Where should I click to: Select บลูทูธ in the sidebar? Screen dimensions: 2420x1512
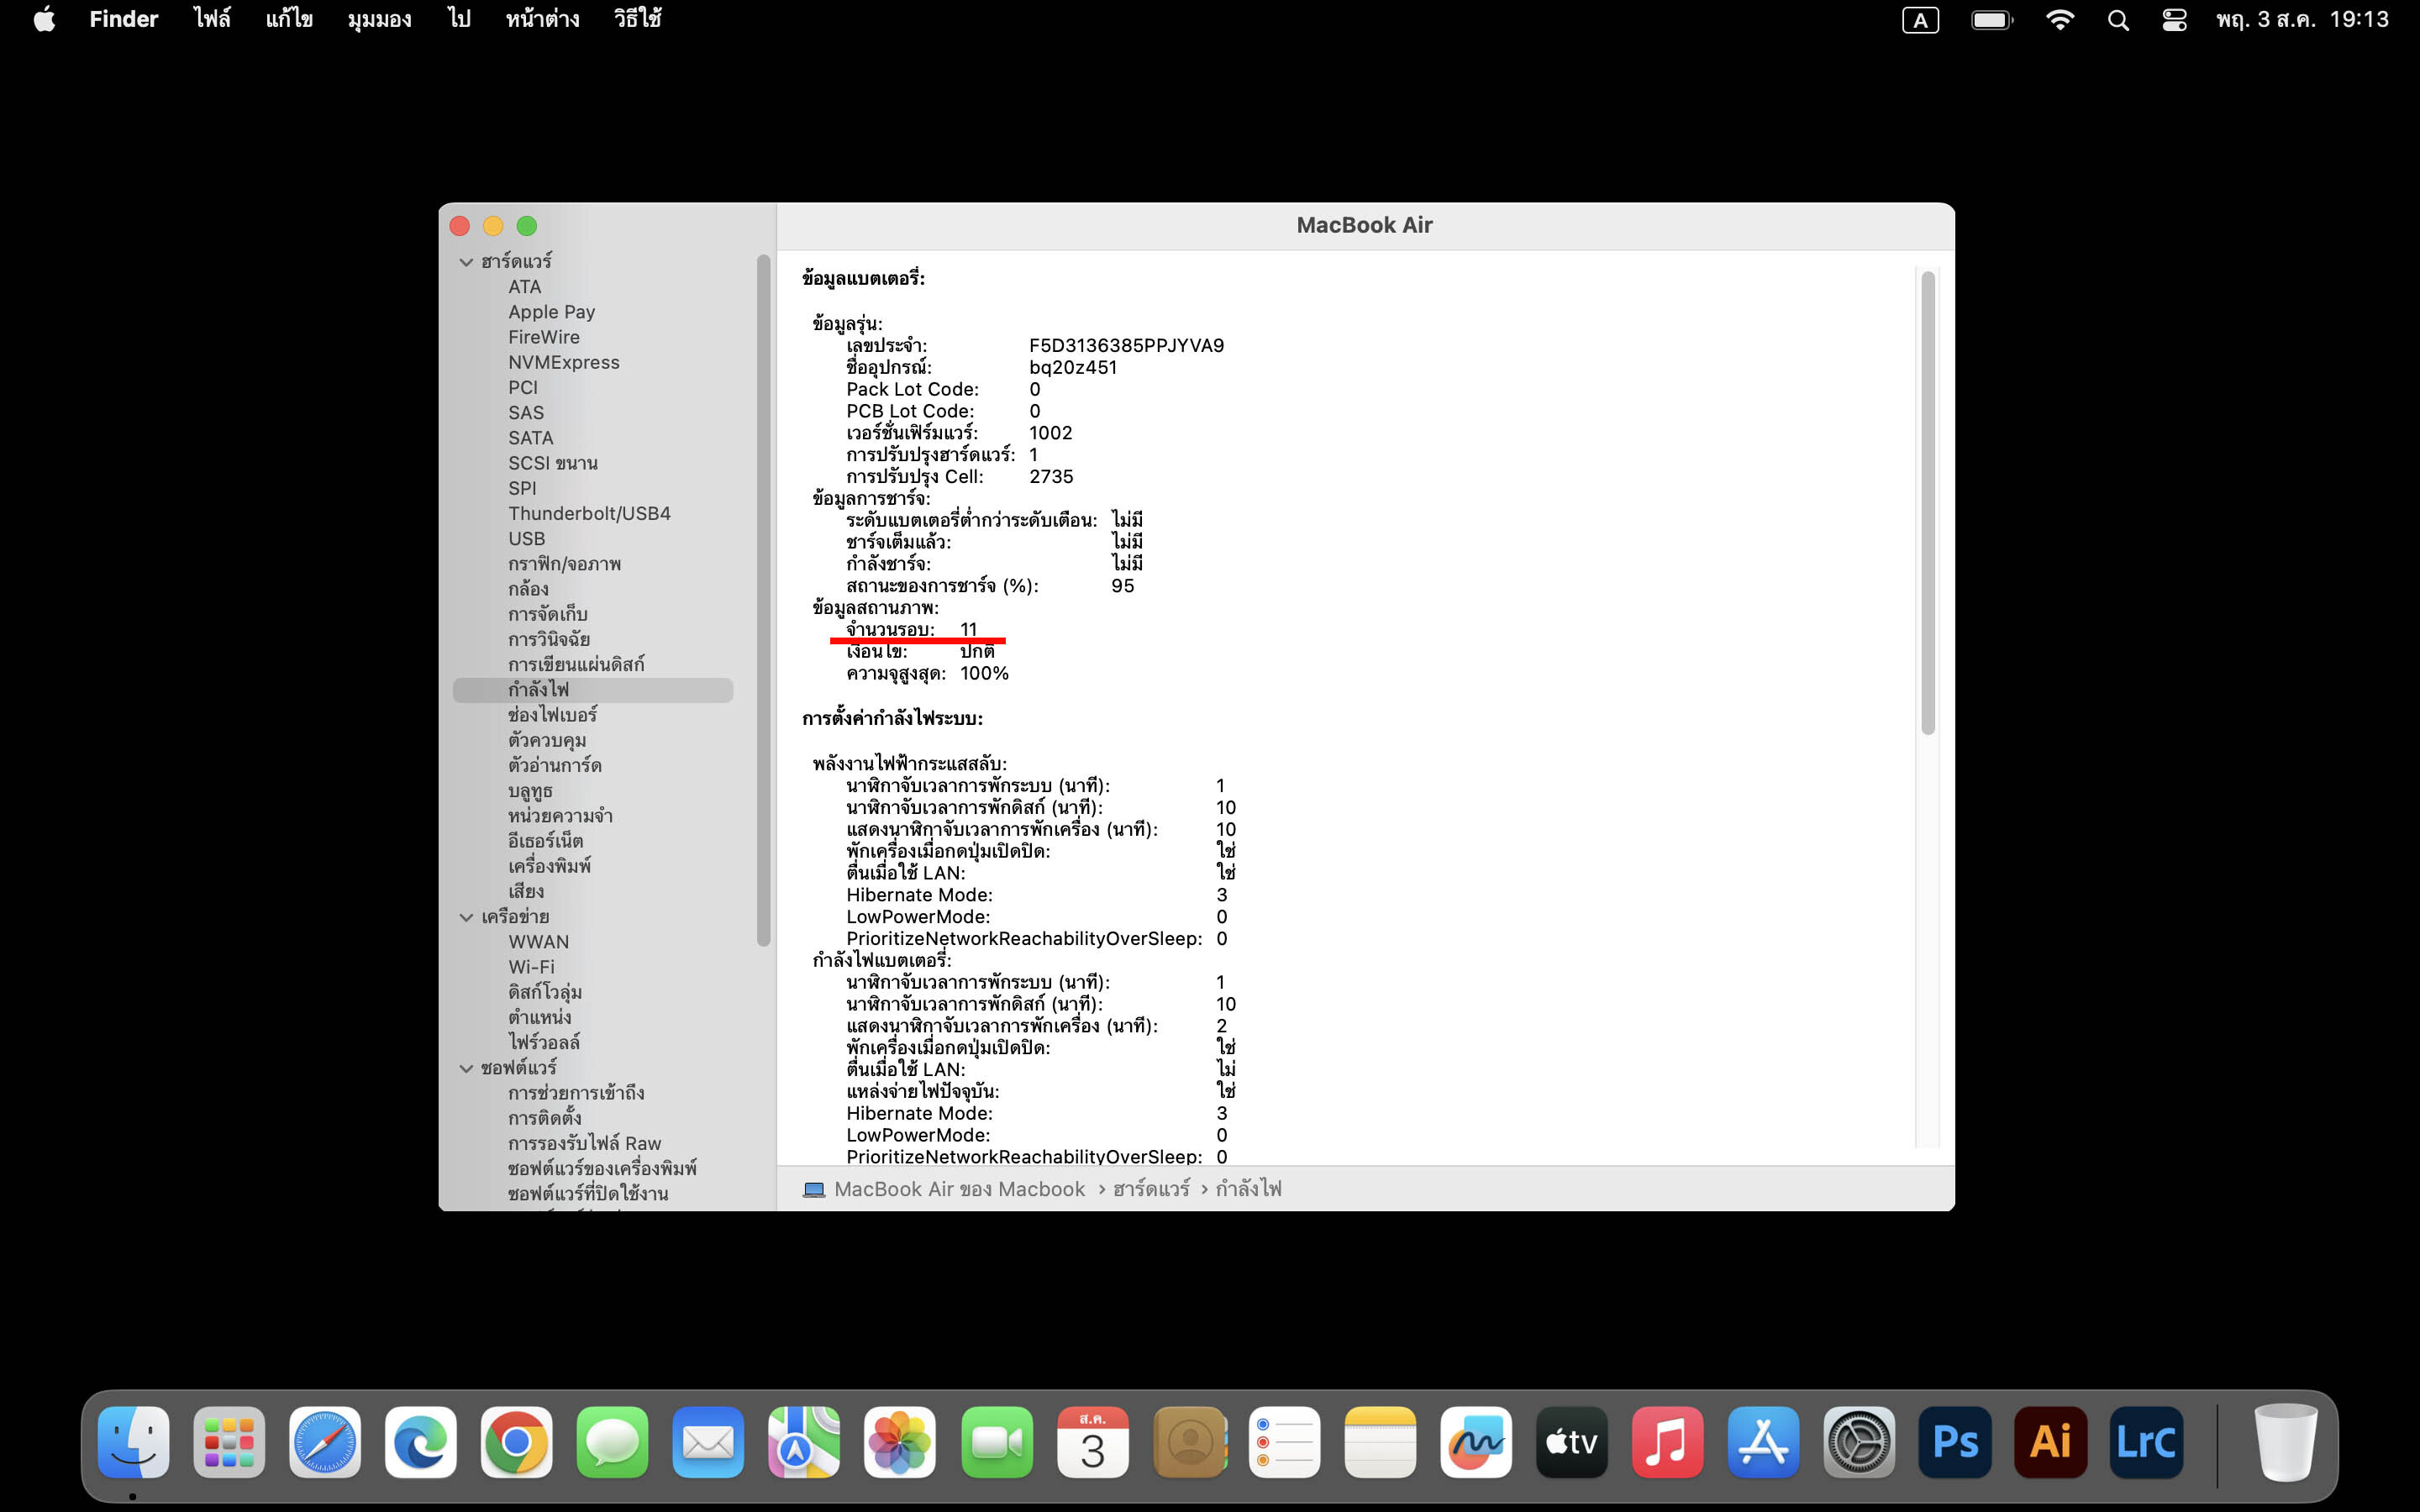[530, 791]
